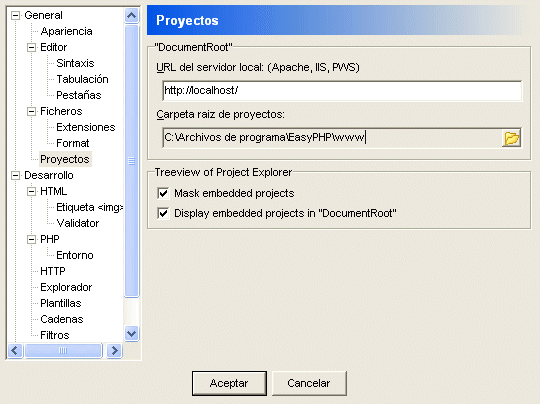The height and width of the screenshot is (404, 540).
Task: Collapse the Editor tree node
Action: [x=31, y=47]
